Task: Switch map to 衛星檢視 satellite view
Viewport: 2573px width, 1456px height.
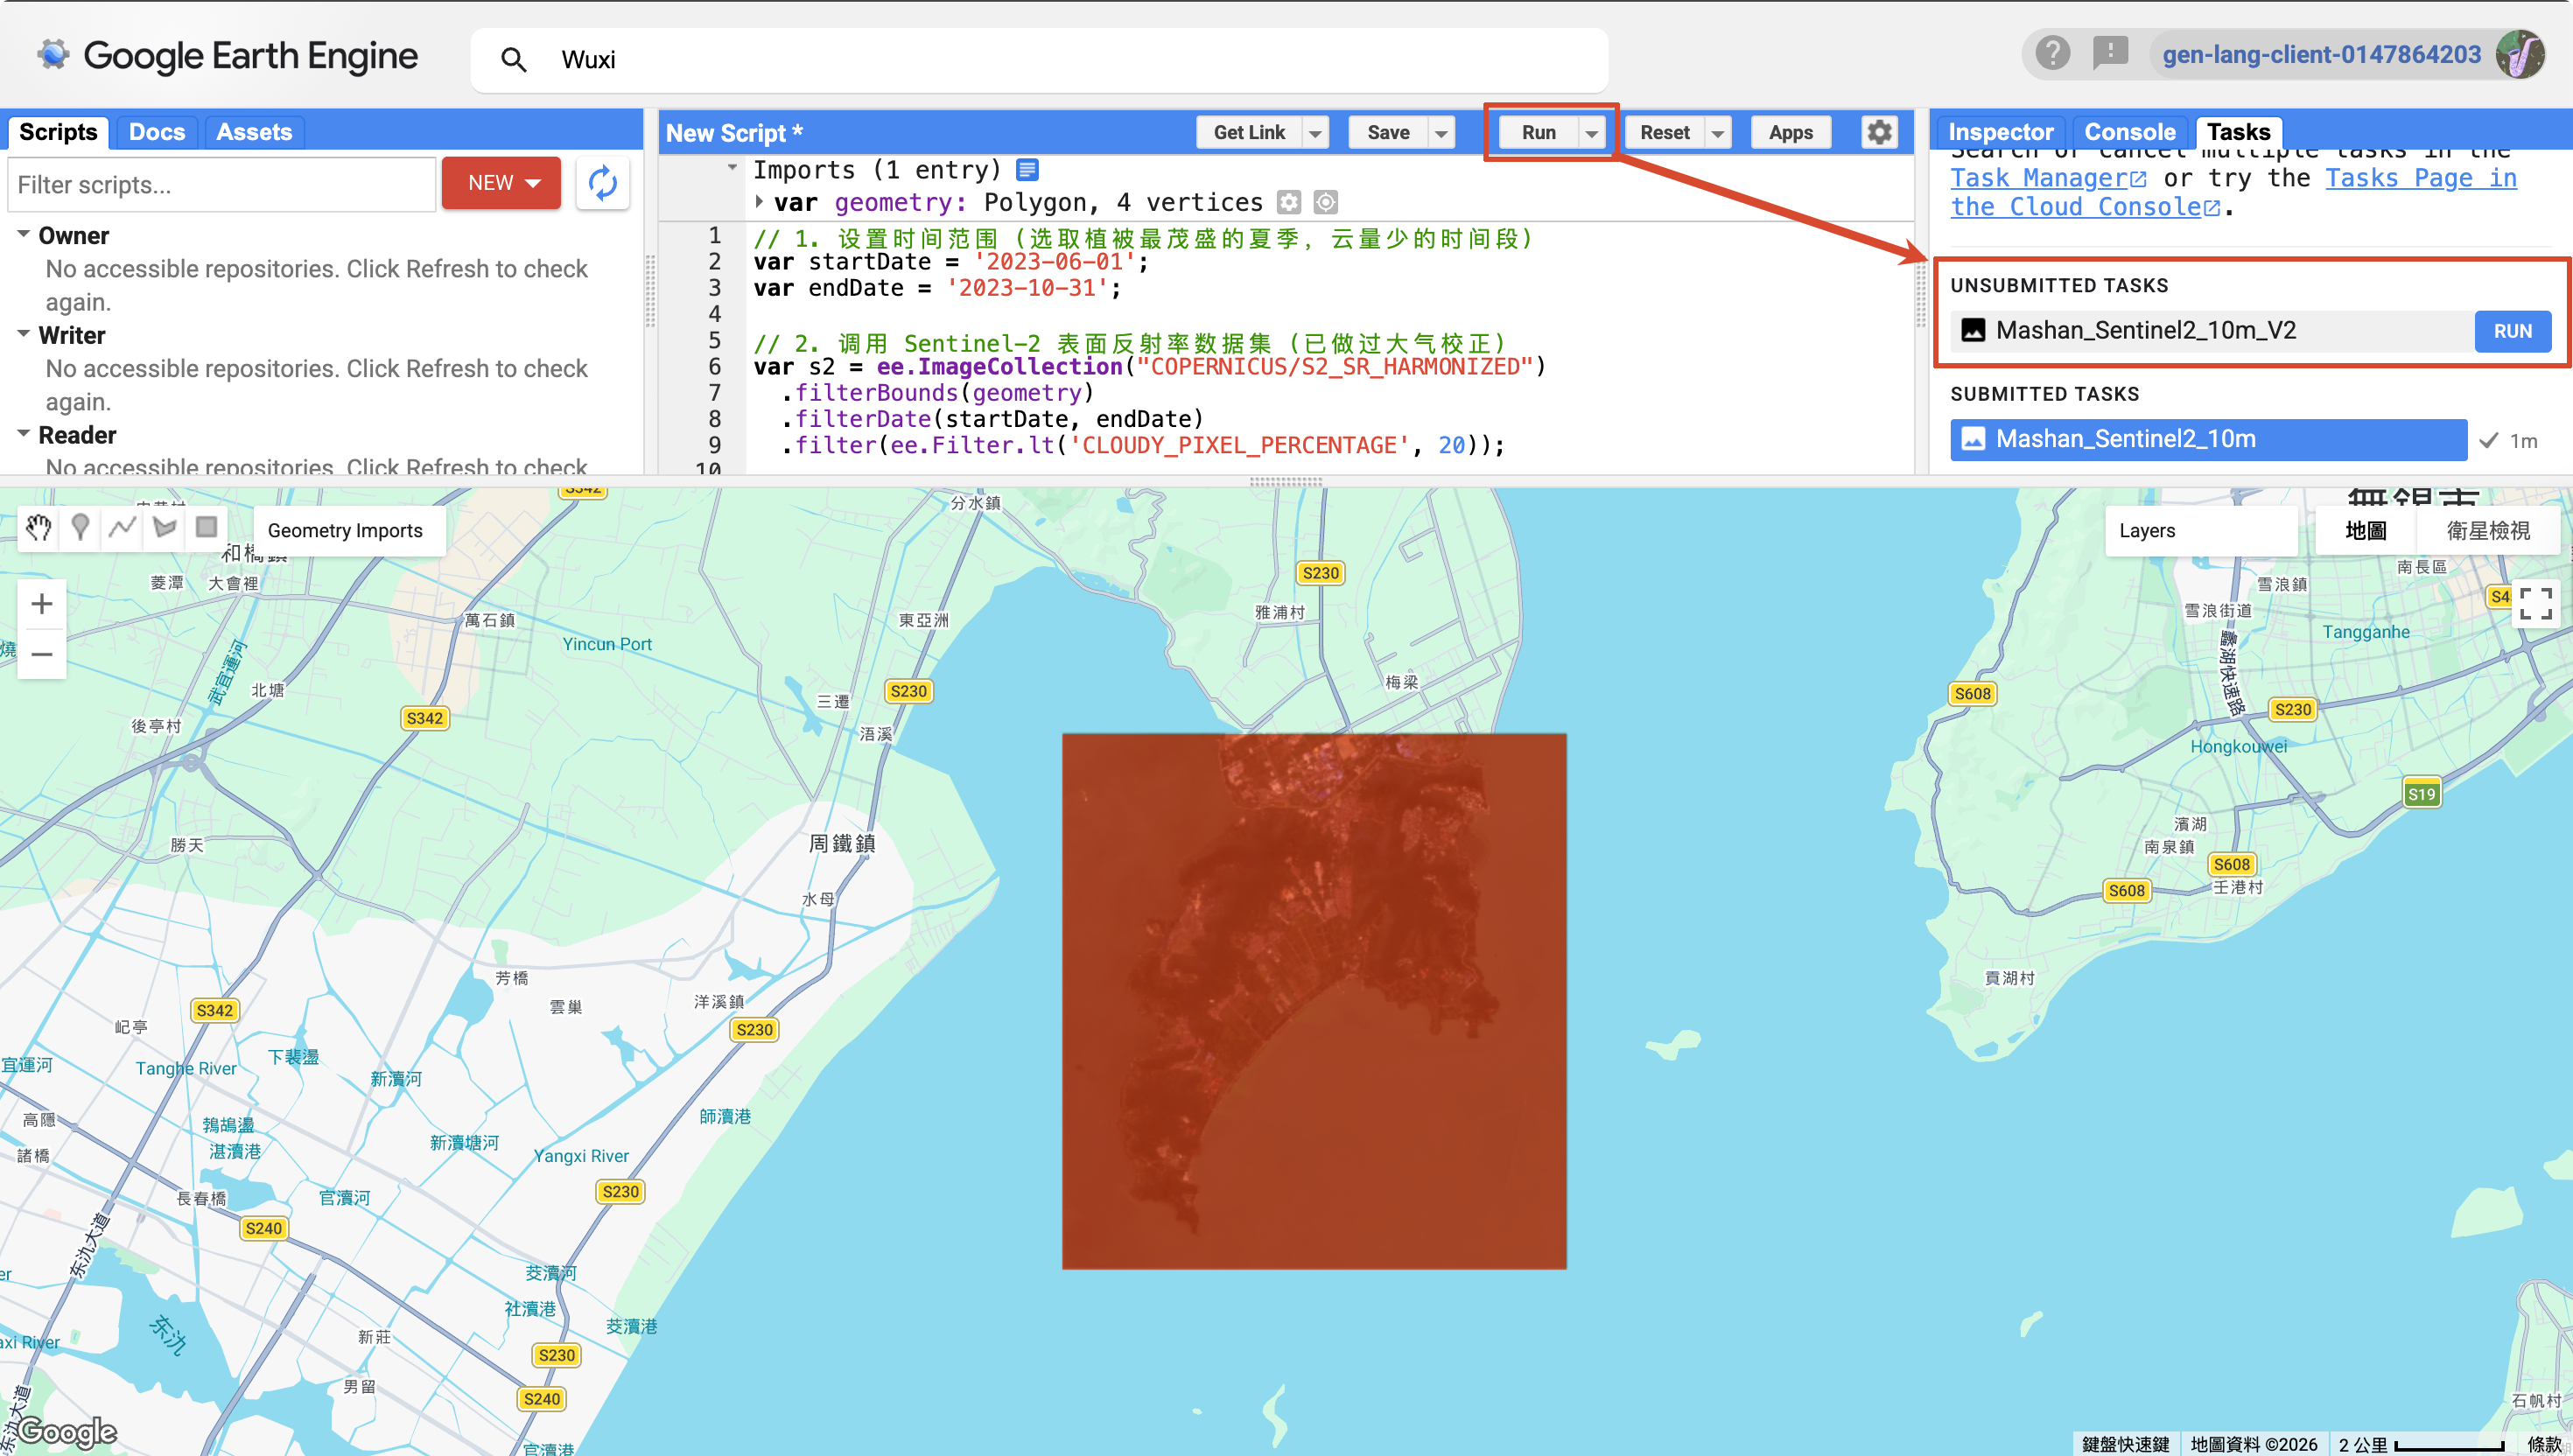Action: click(2487, 531)
